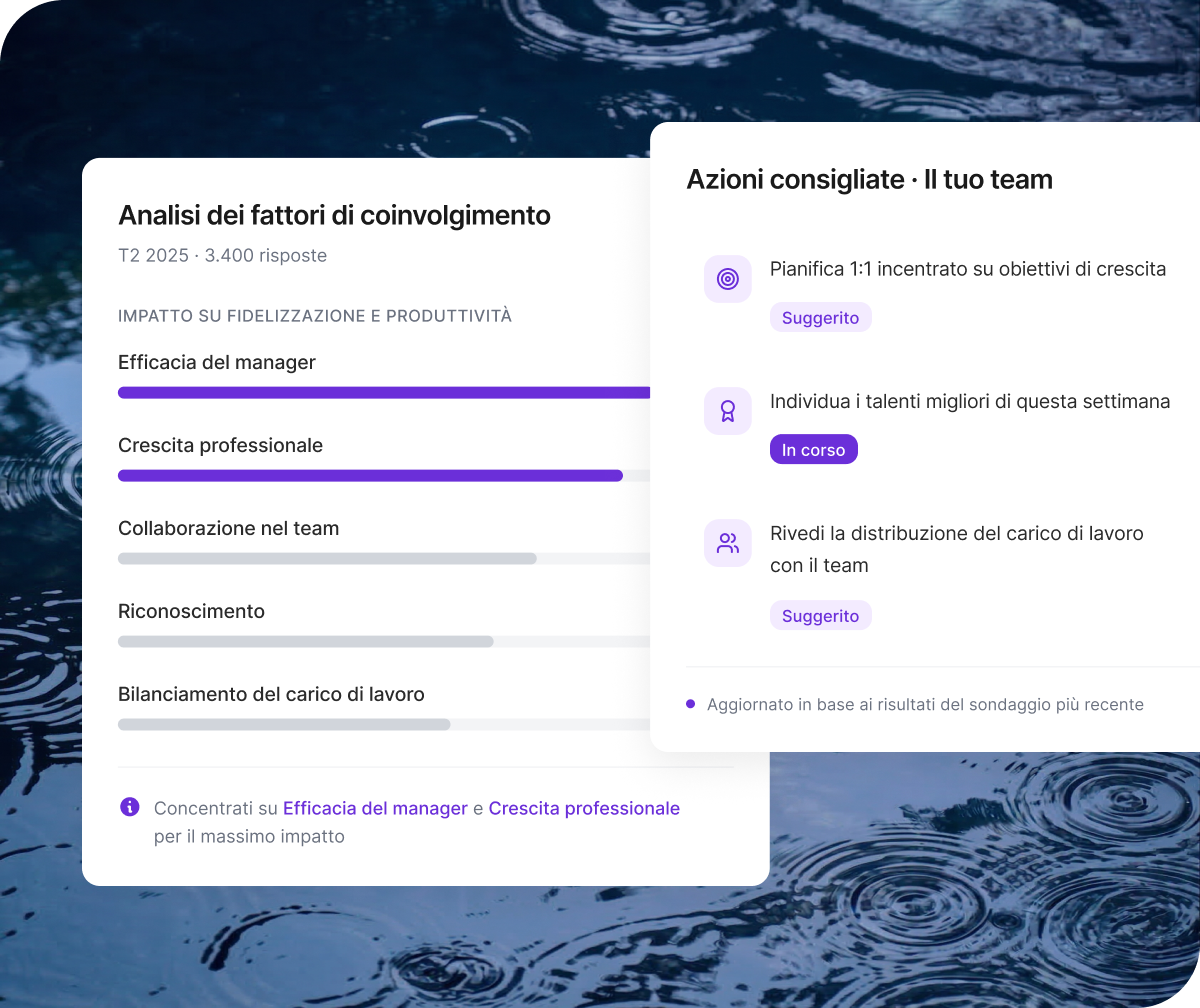This screenshot has height=1008, width=1200.
Task: Click the Bilanciamento del carico di lavoro bar
Action: [384, 725]
